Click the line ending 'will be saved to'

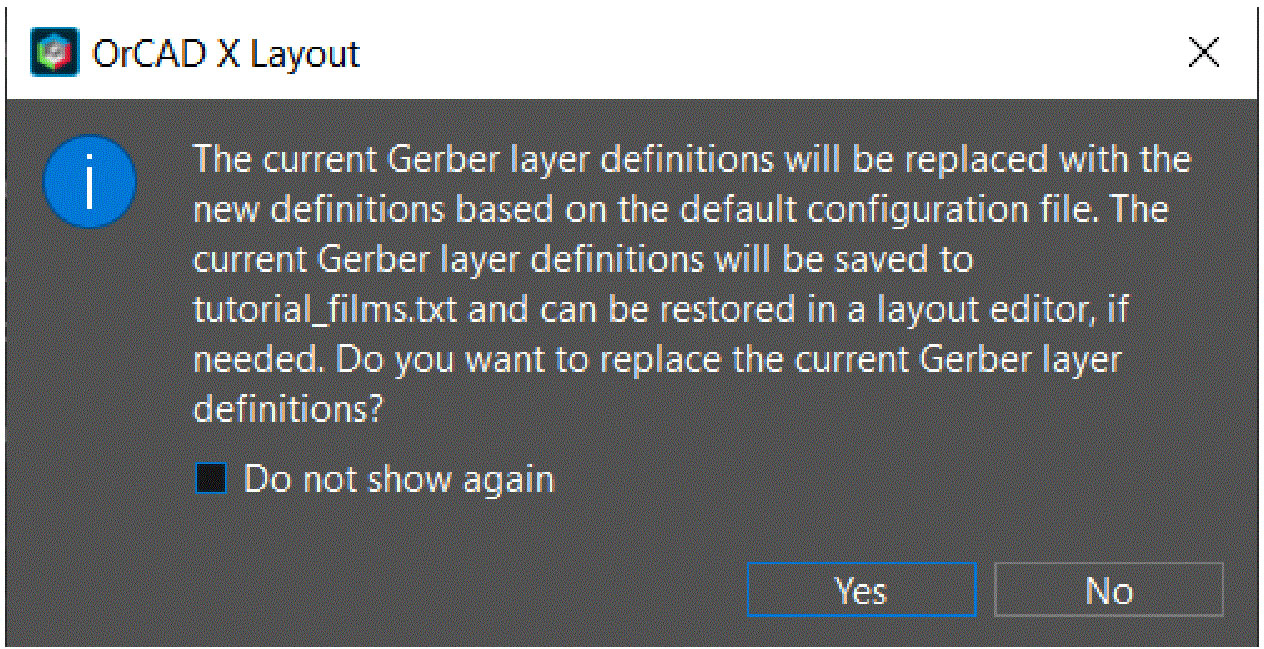pos(583,260)
